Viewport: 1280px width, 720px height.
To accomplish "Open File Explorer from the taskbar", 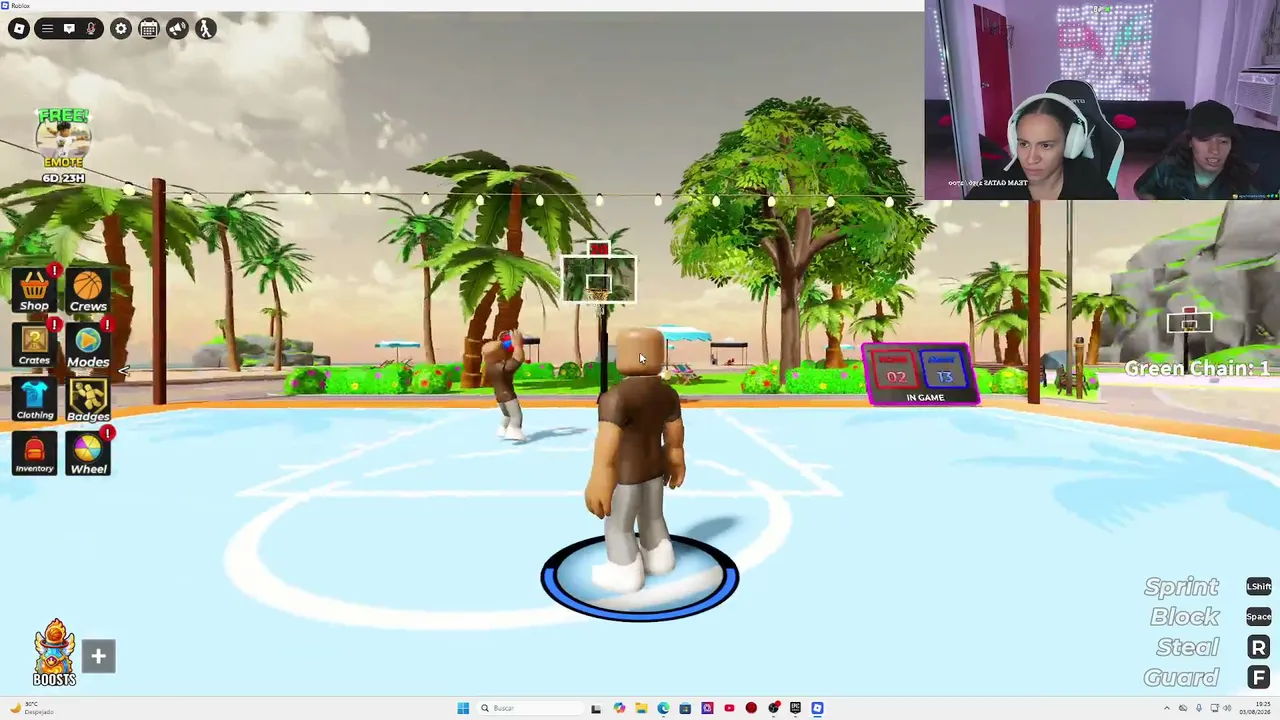I will 641,708.
